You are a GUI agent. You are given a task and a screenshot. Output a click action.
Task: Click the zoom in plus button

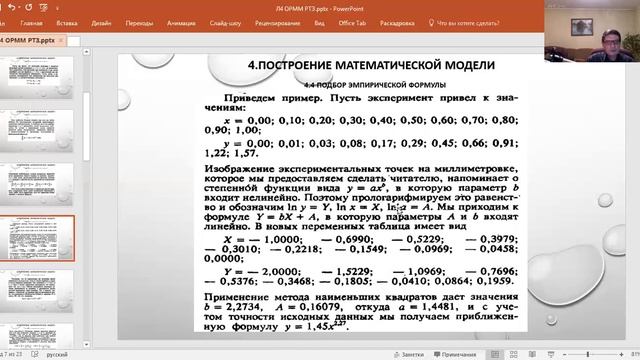point(621,355)
